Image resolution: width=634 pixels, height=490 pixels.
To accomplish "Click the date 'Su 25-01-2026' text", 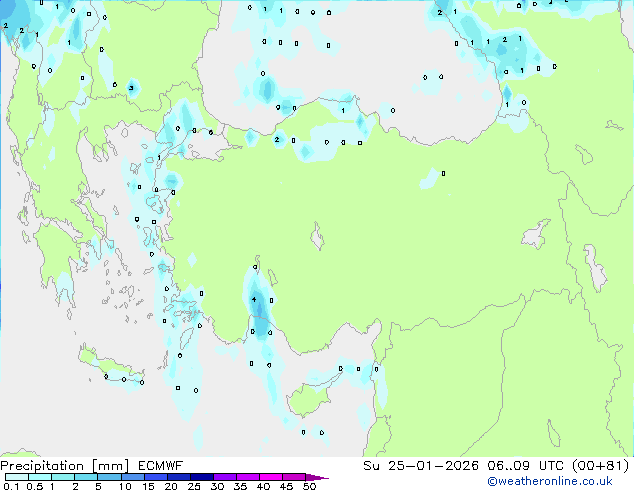I will pyautogui.click(x=421, y=466).
